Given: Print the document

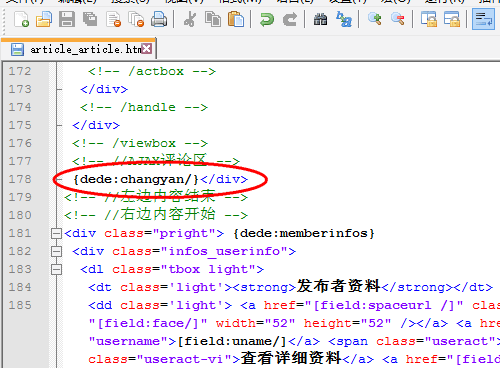Looking at the screenshot, I should click(159, 19).
